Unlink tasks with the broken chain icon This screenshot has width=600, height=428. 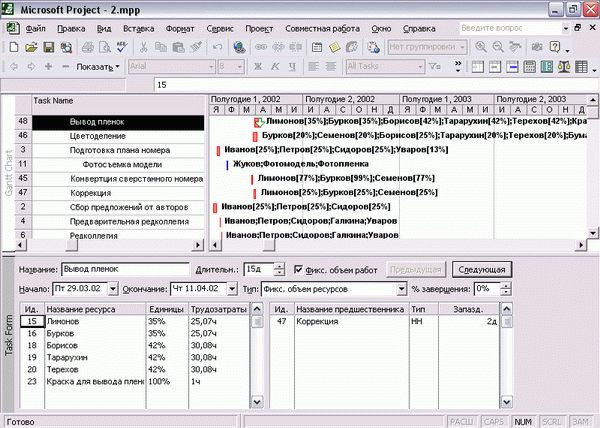278,47
